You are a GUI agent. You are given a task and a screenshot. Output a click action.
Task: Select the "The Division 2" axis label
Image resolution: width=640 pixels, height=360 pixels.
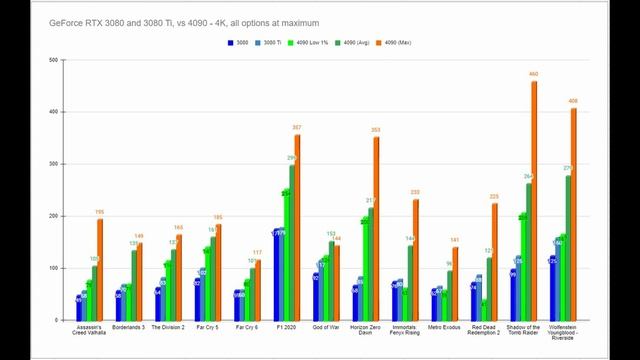pos(168,327)
